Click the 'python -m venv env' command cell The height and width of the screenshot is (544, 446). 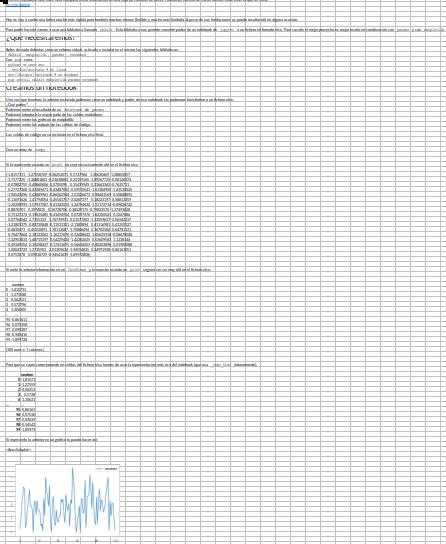[x=26, y=65]
